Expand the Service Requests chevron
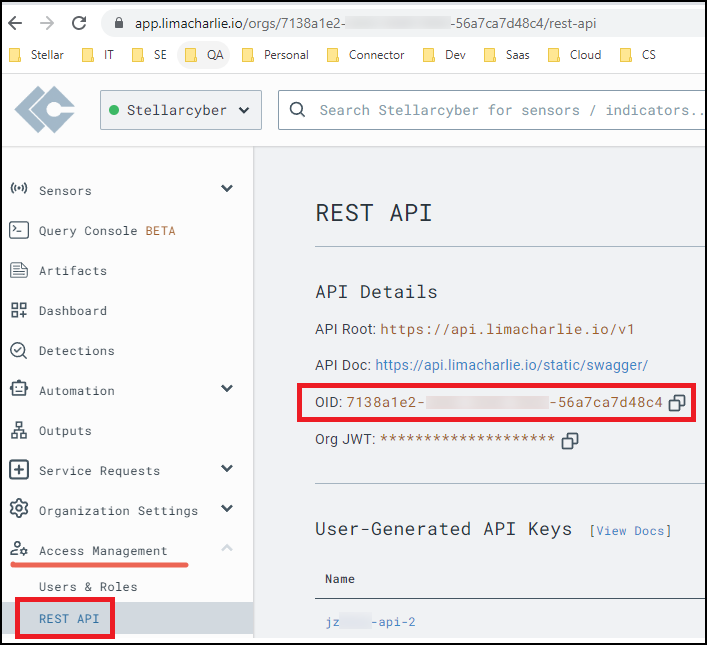Screen dimensions: 707x645 pyautogui.click(x=227, y=469)
